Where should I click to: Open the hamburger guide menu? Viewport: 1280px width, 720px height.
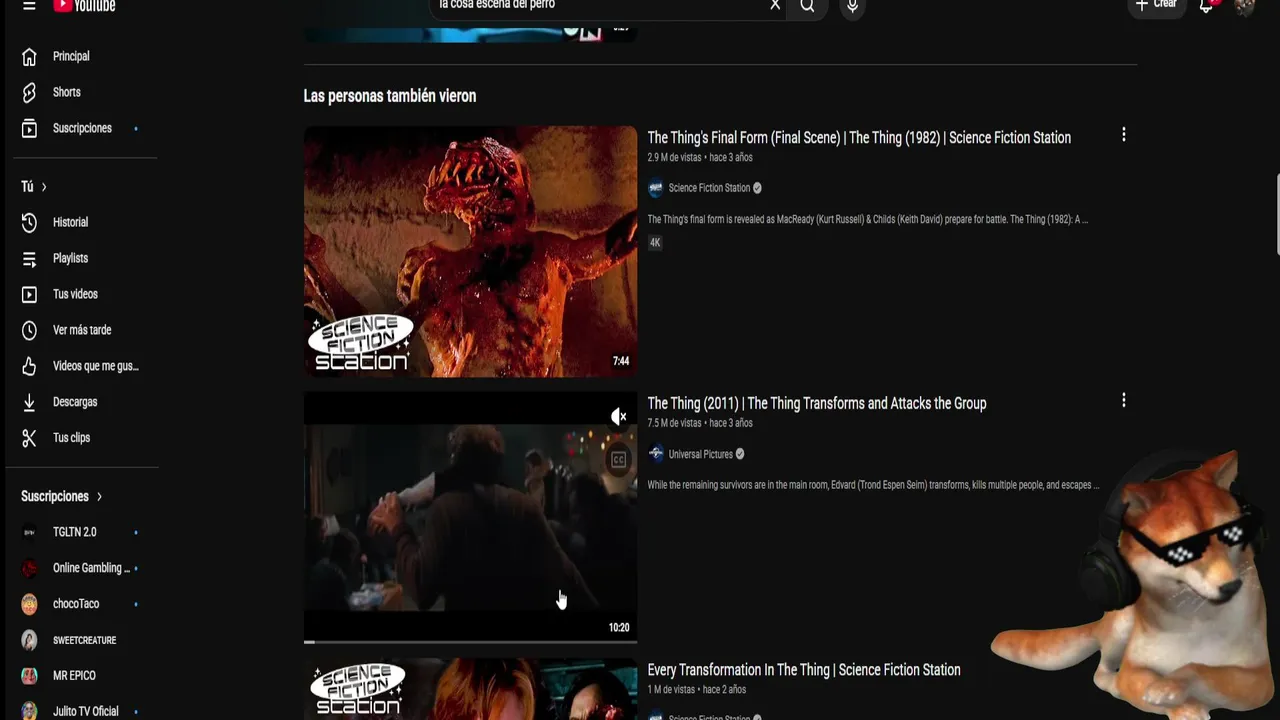point(29,5)
